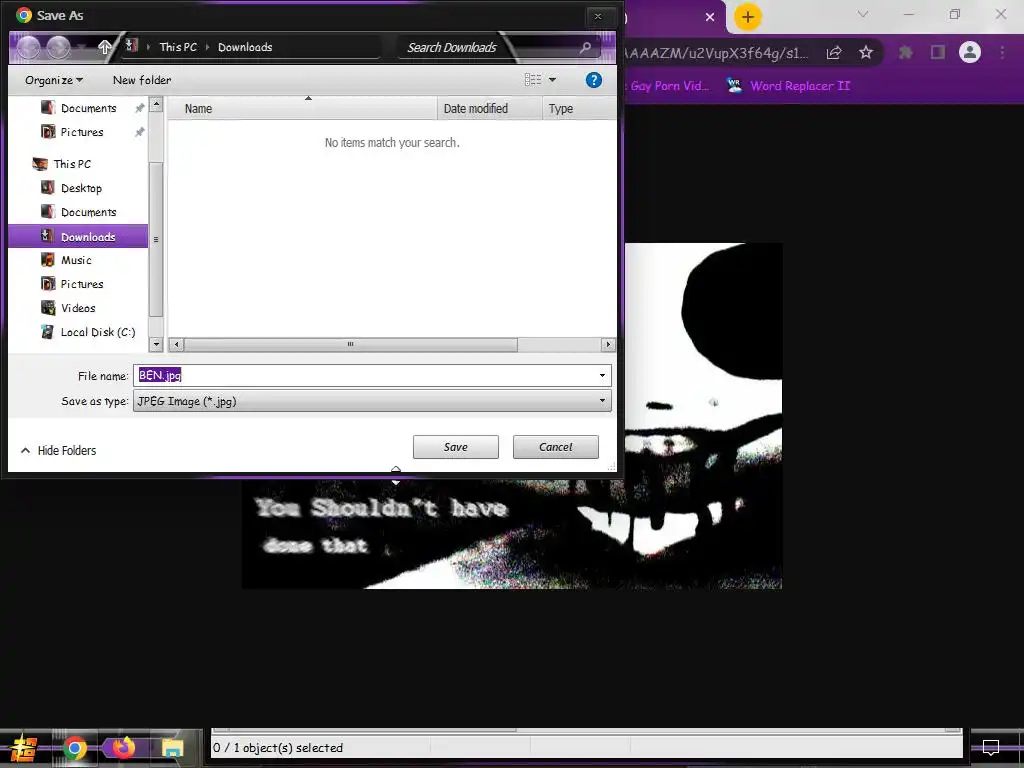Open Music folder in the tree

tap(76, 260)
